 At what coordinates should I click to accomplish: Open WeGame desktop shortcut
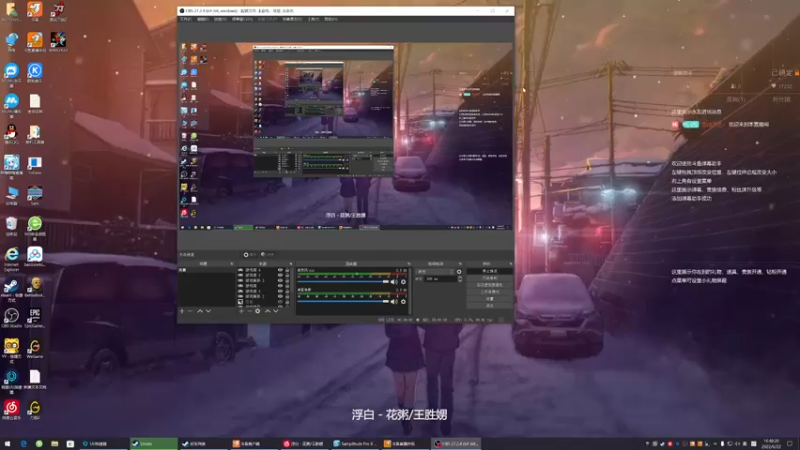[35, 348]
